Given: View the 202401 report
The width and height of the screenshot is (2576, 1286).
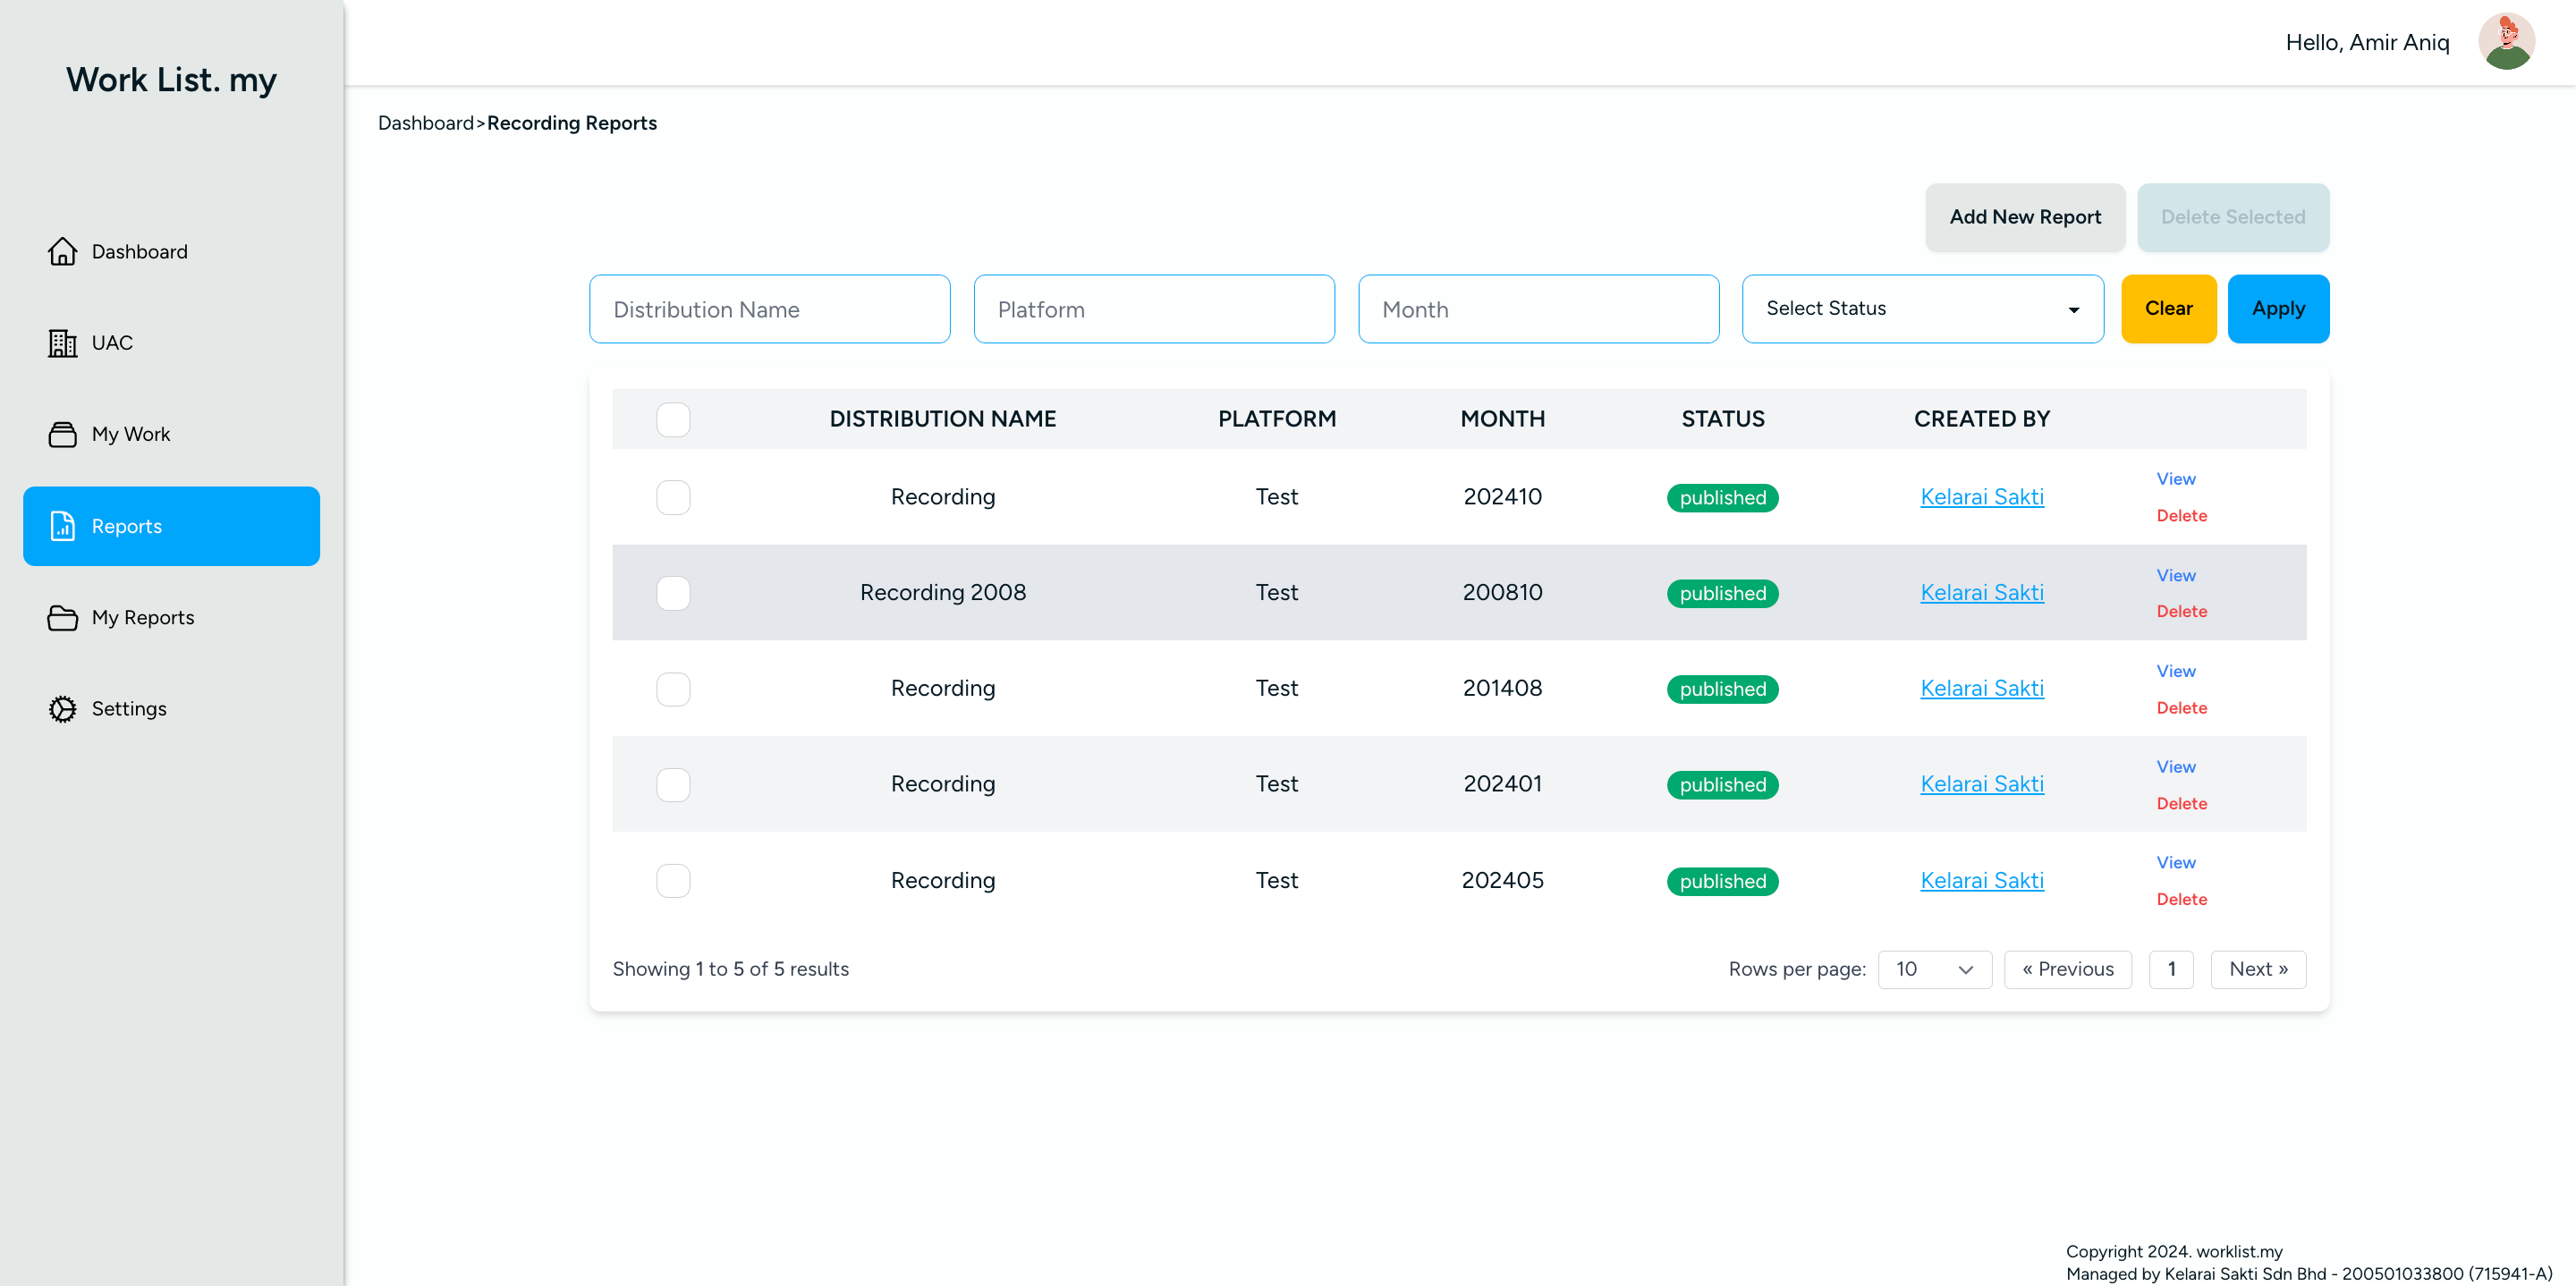Looking at the screenshot, I should [2176, 767].
